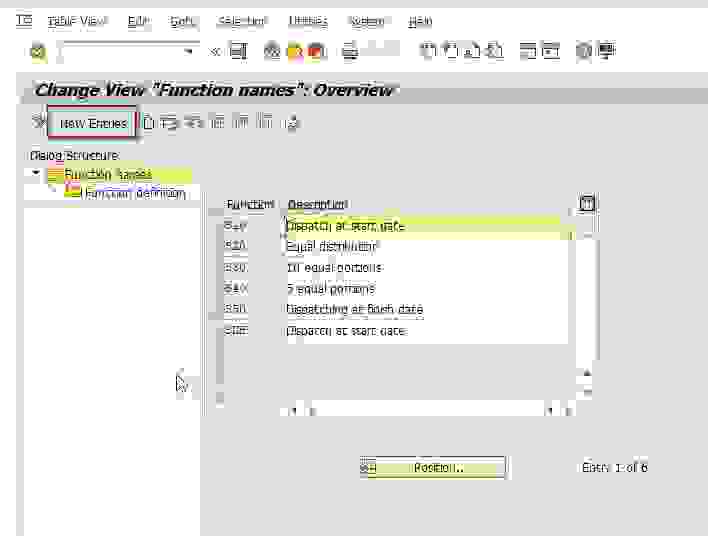Open the Goto menu

182,21
